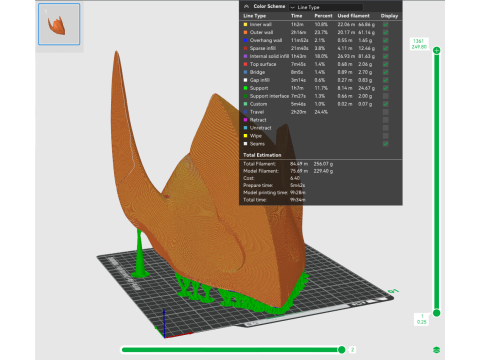Click the Support time value 1h7m

click(297, 88)
